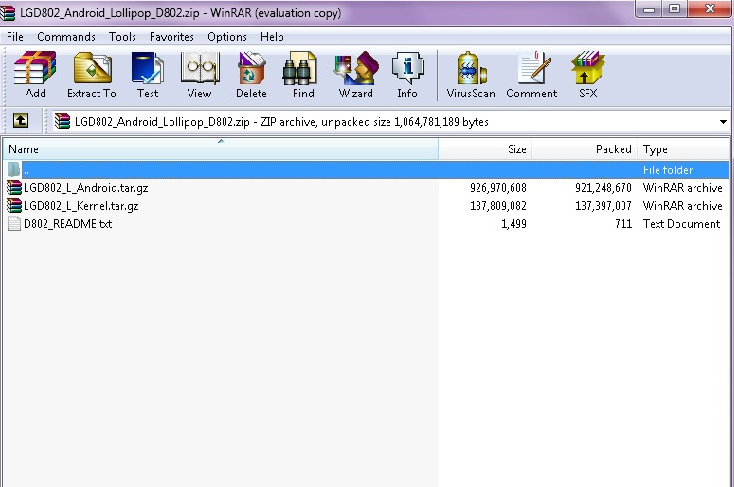This screenshot has height=487, width=734.
Task: Click the WinRAR title bar icon
Action: [7, 13]
